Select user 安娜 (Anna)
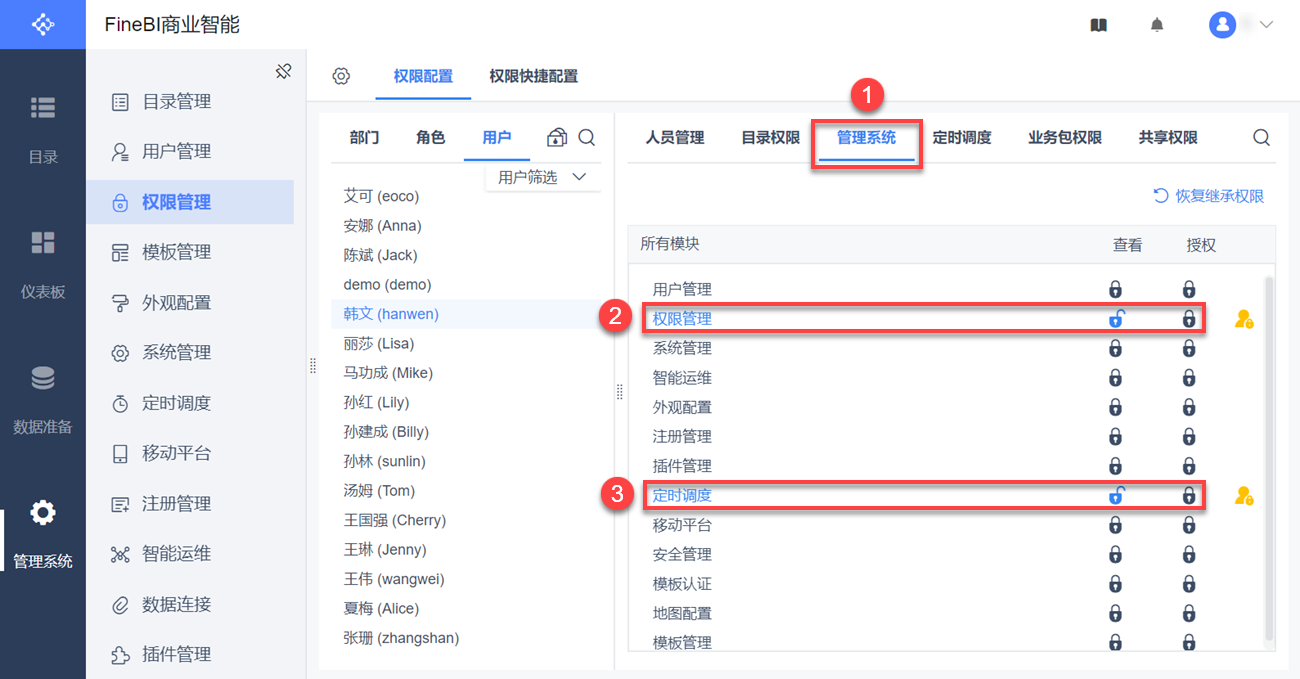 467,226
